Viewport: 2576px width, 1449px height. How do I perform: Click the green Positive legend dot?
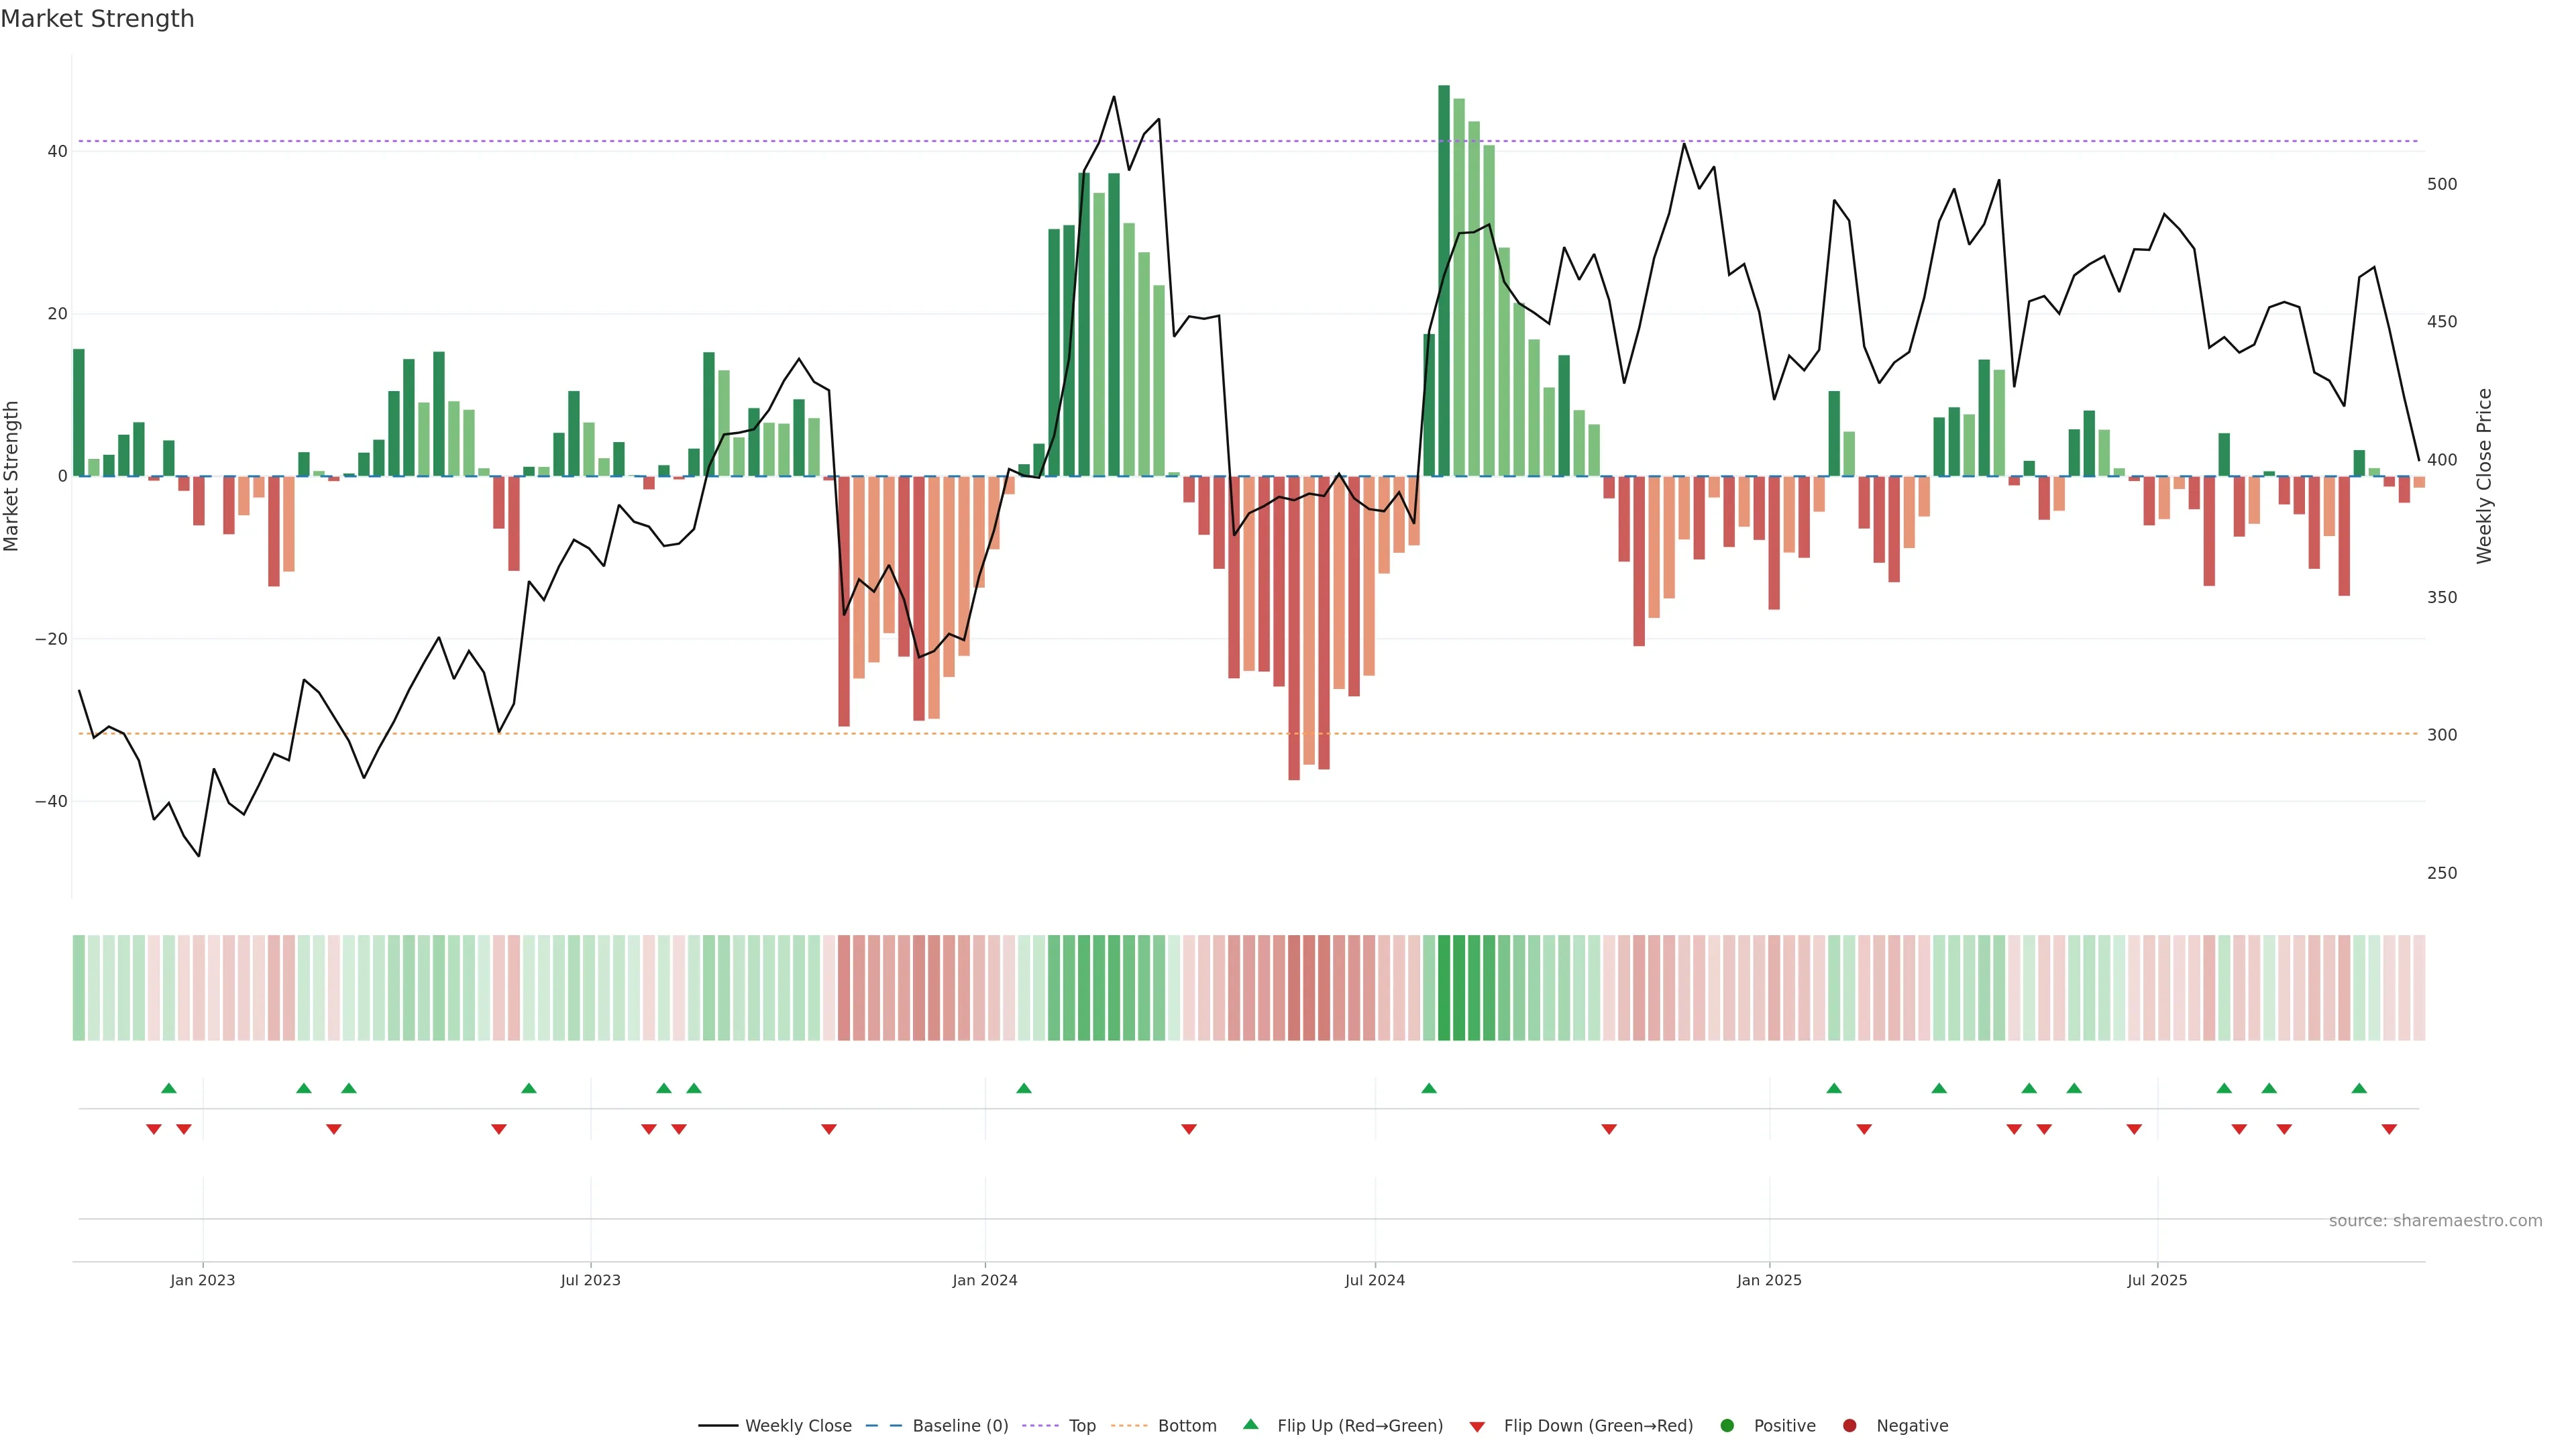point(1727,1426)
